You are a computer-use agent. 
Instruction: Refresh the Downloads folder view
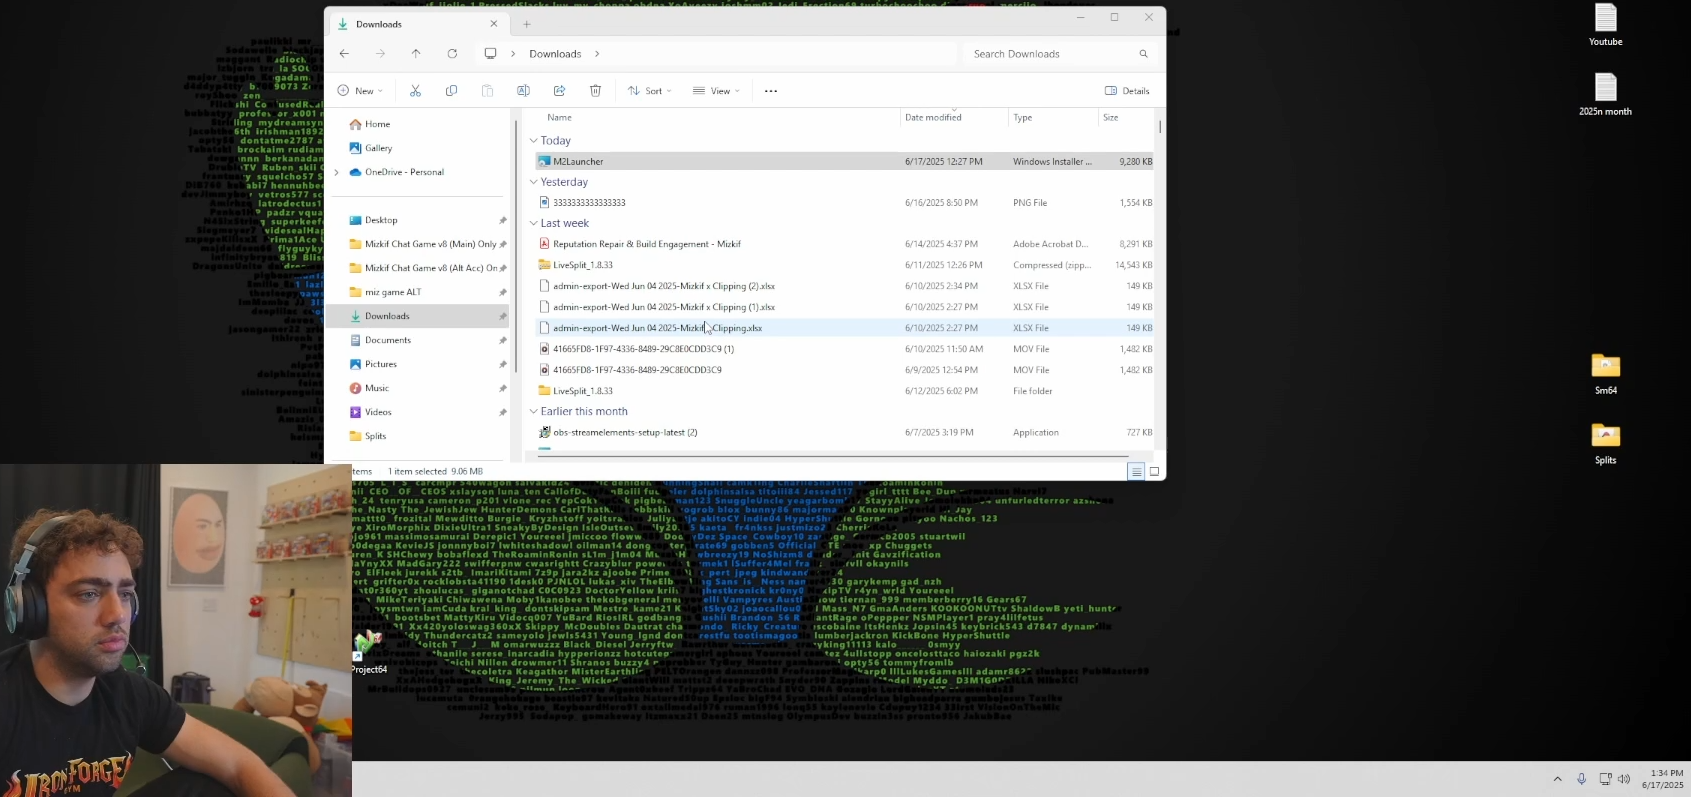(x=452, y=54)
